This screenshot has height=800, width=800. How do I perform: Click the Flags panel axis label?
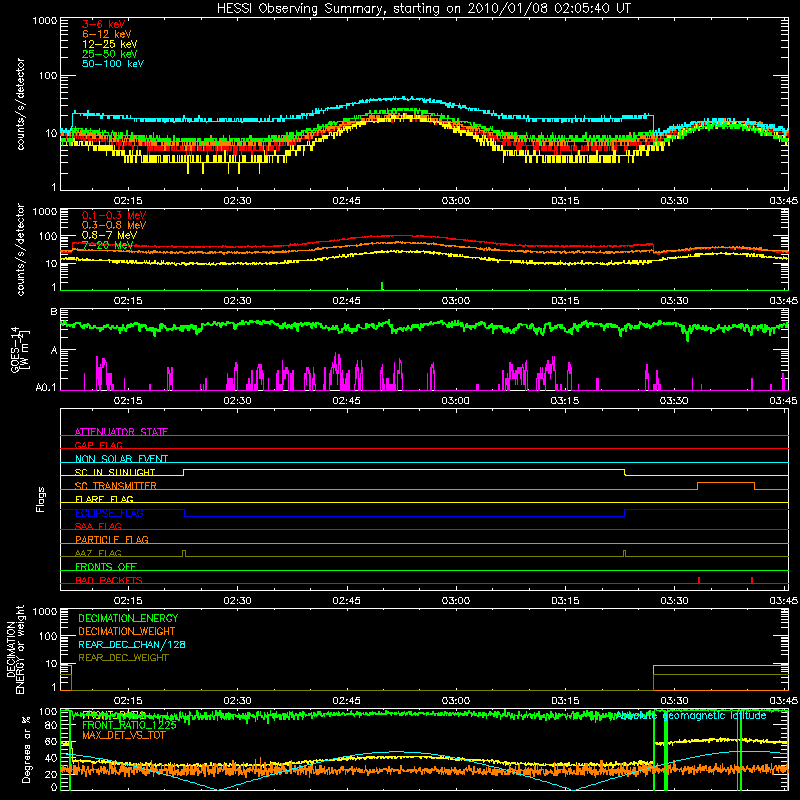[41, 499]
